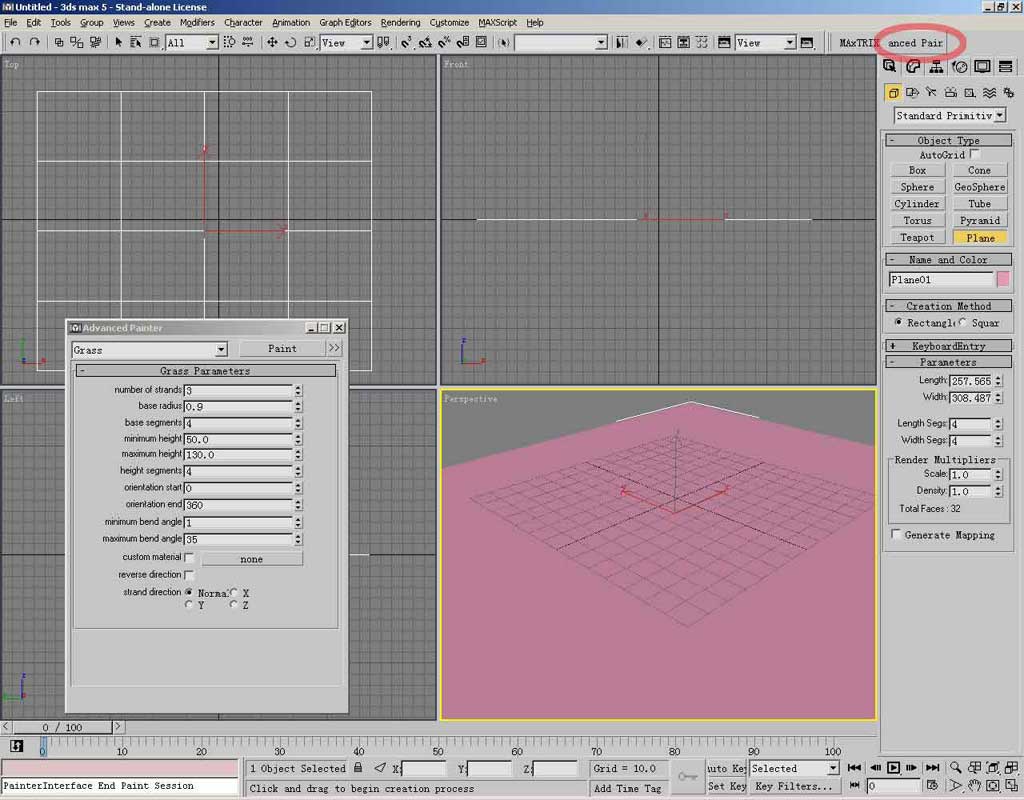Image resolution: width=1024 pixels, height=800 pixels.
Task: Enable the AutoGrid checkbox
Action: [x=975, y=155]
